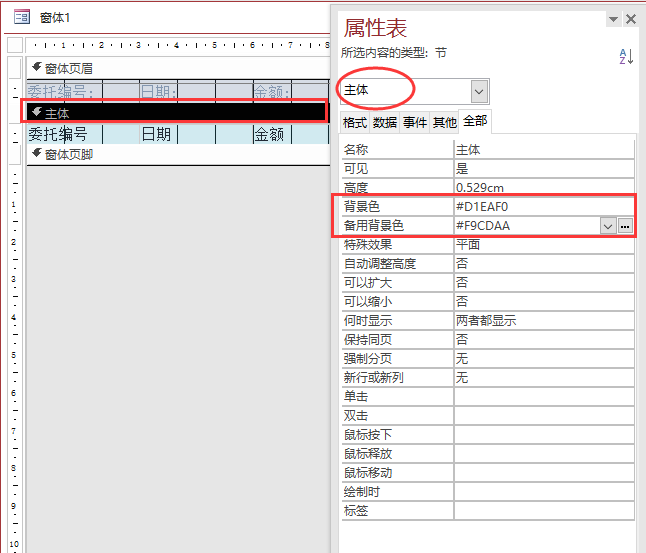Switch to the 全部 tab
This screenshot has width=646, height=553.
[475, 121]
